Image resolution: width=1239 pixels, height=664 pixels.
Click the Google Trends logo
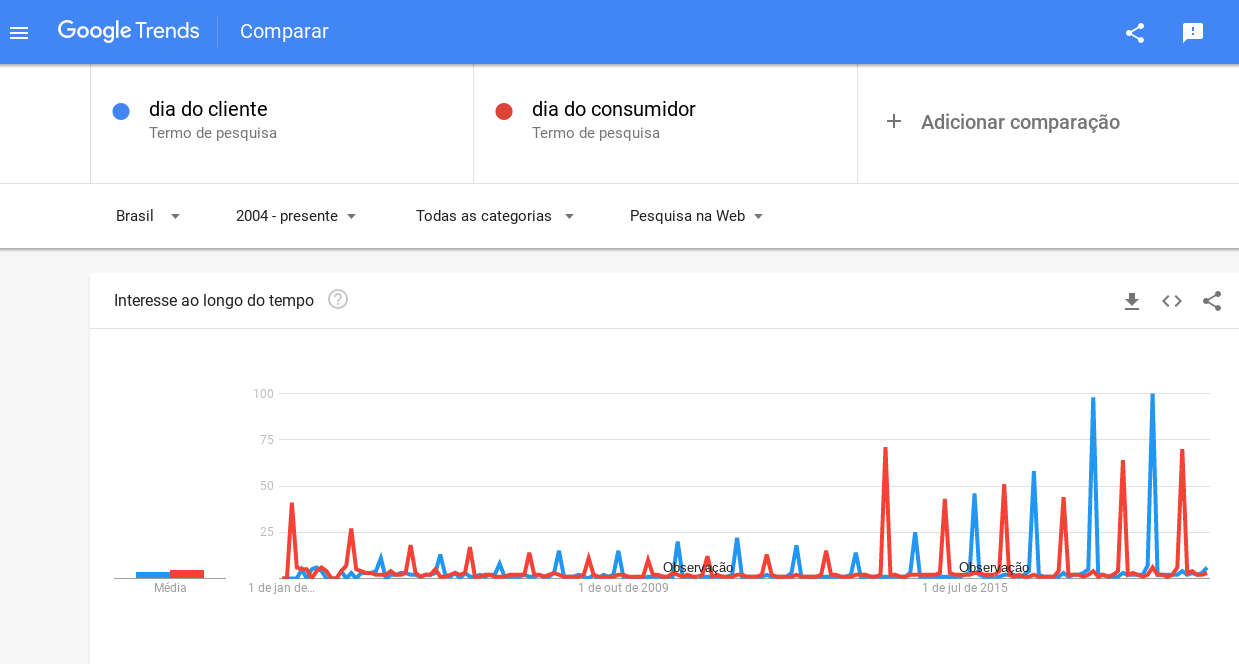click(x=128, y=31)
